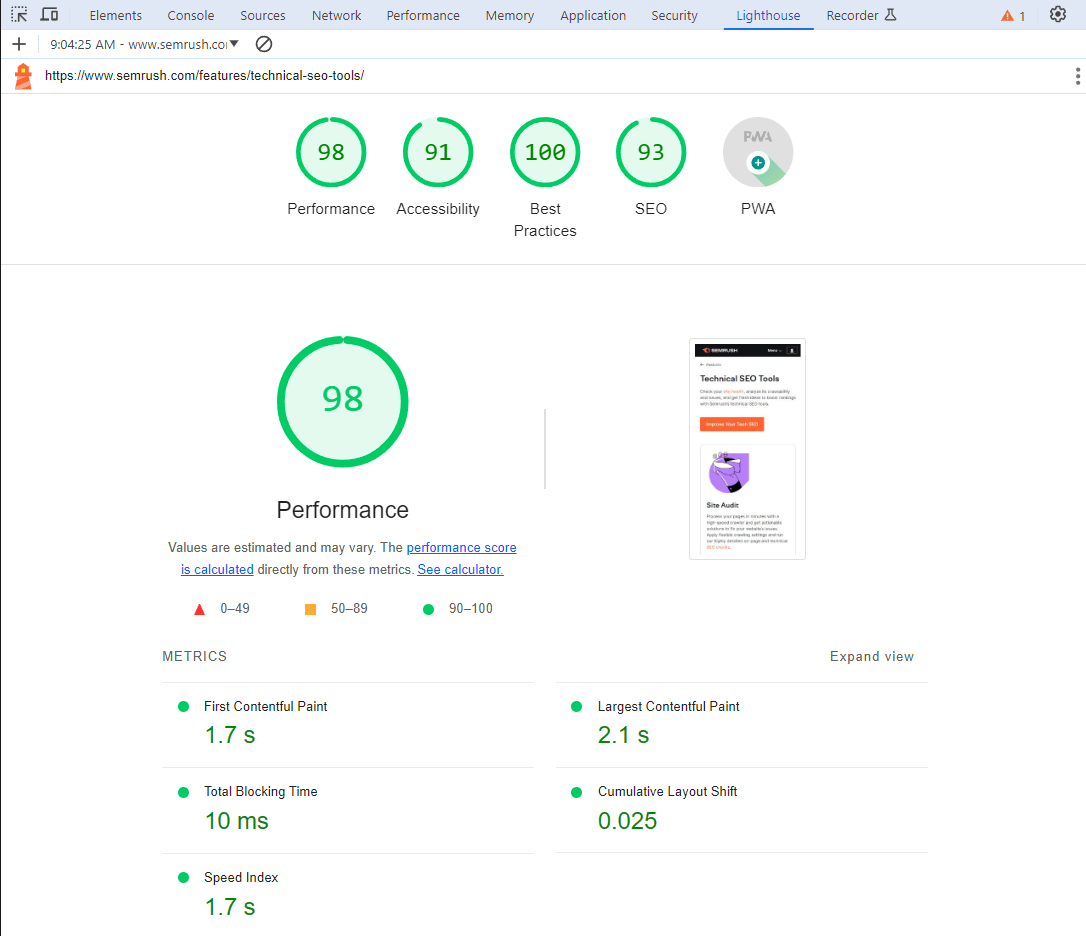The height and width of the screenshot is (936, 1086).
Task: Switch to the Elements tab
Action: [115, 15]
